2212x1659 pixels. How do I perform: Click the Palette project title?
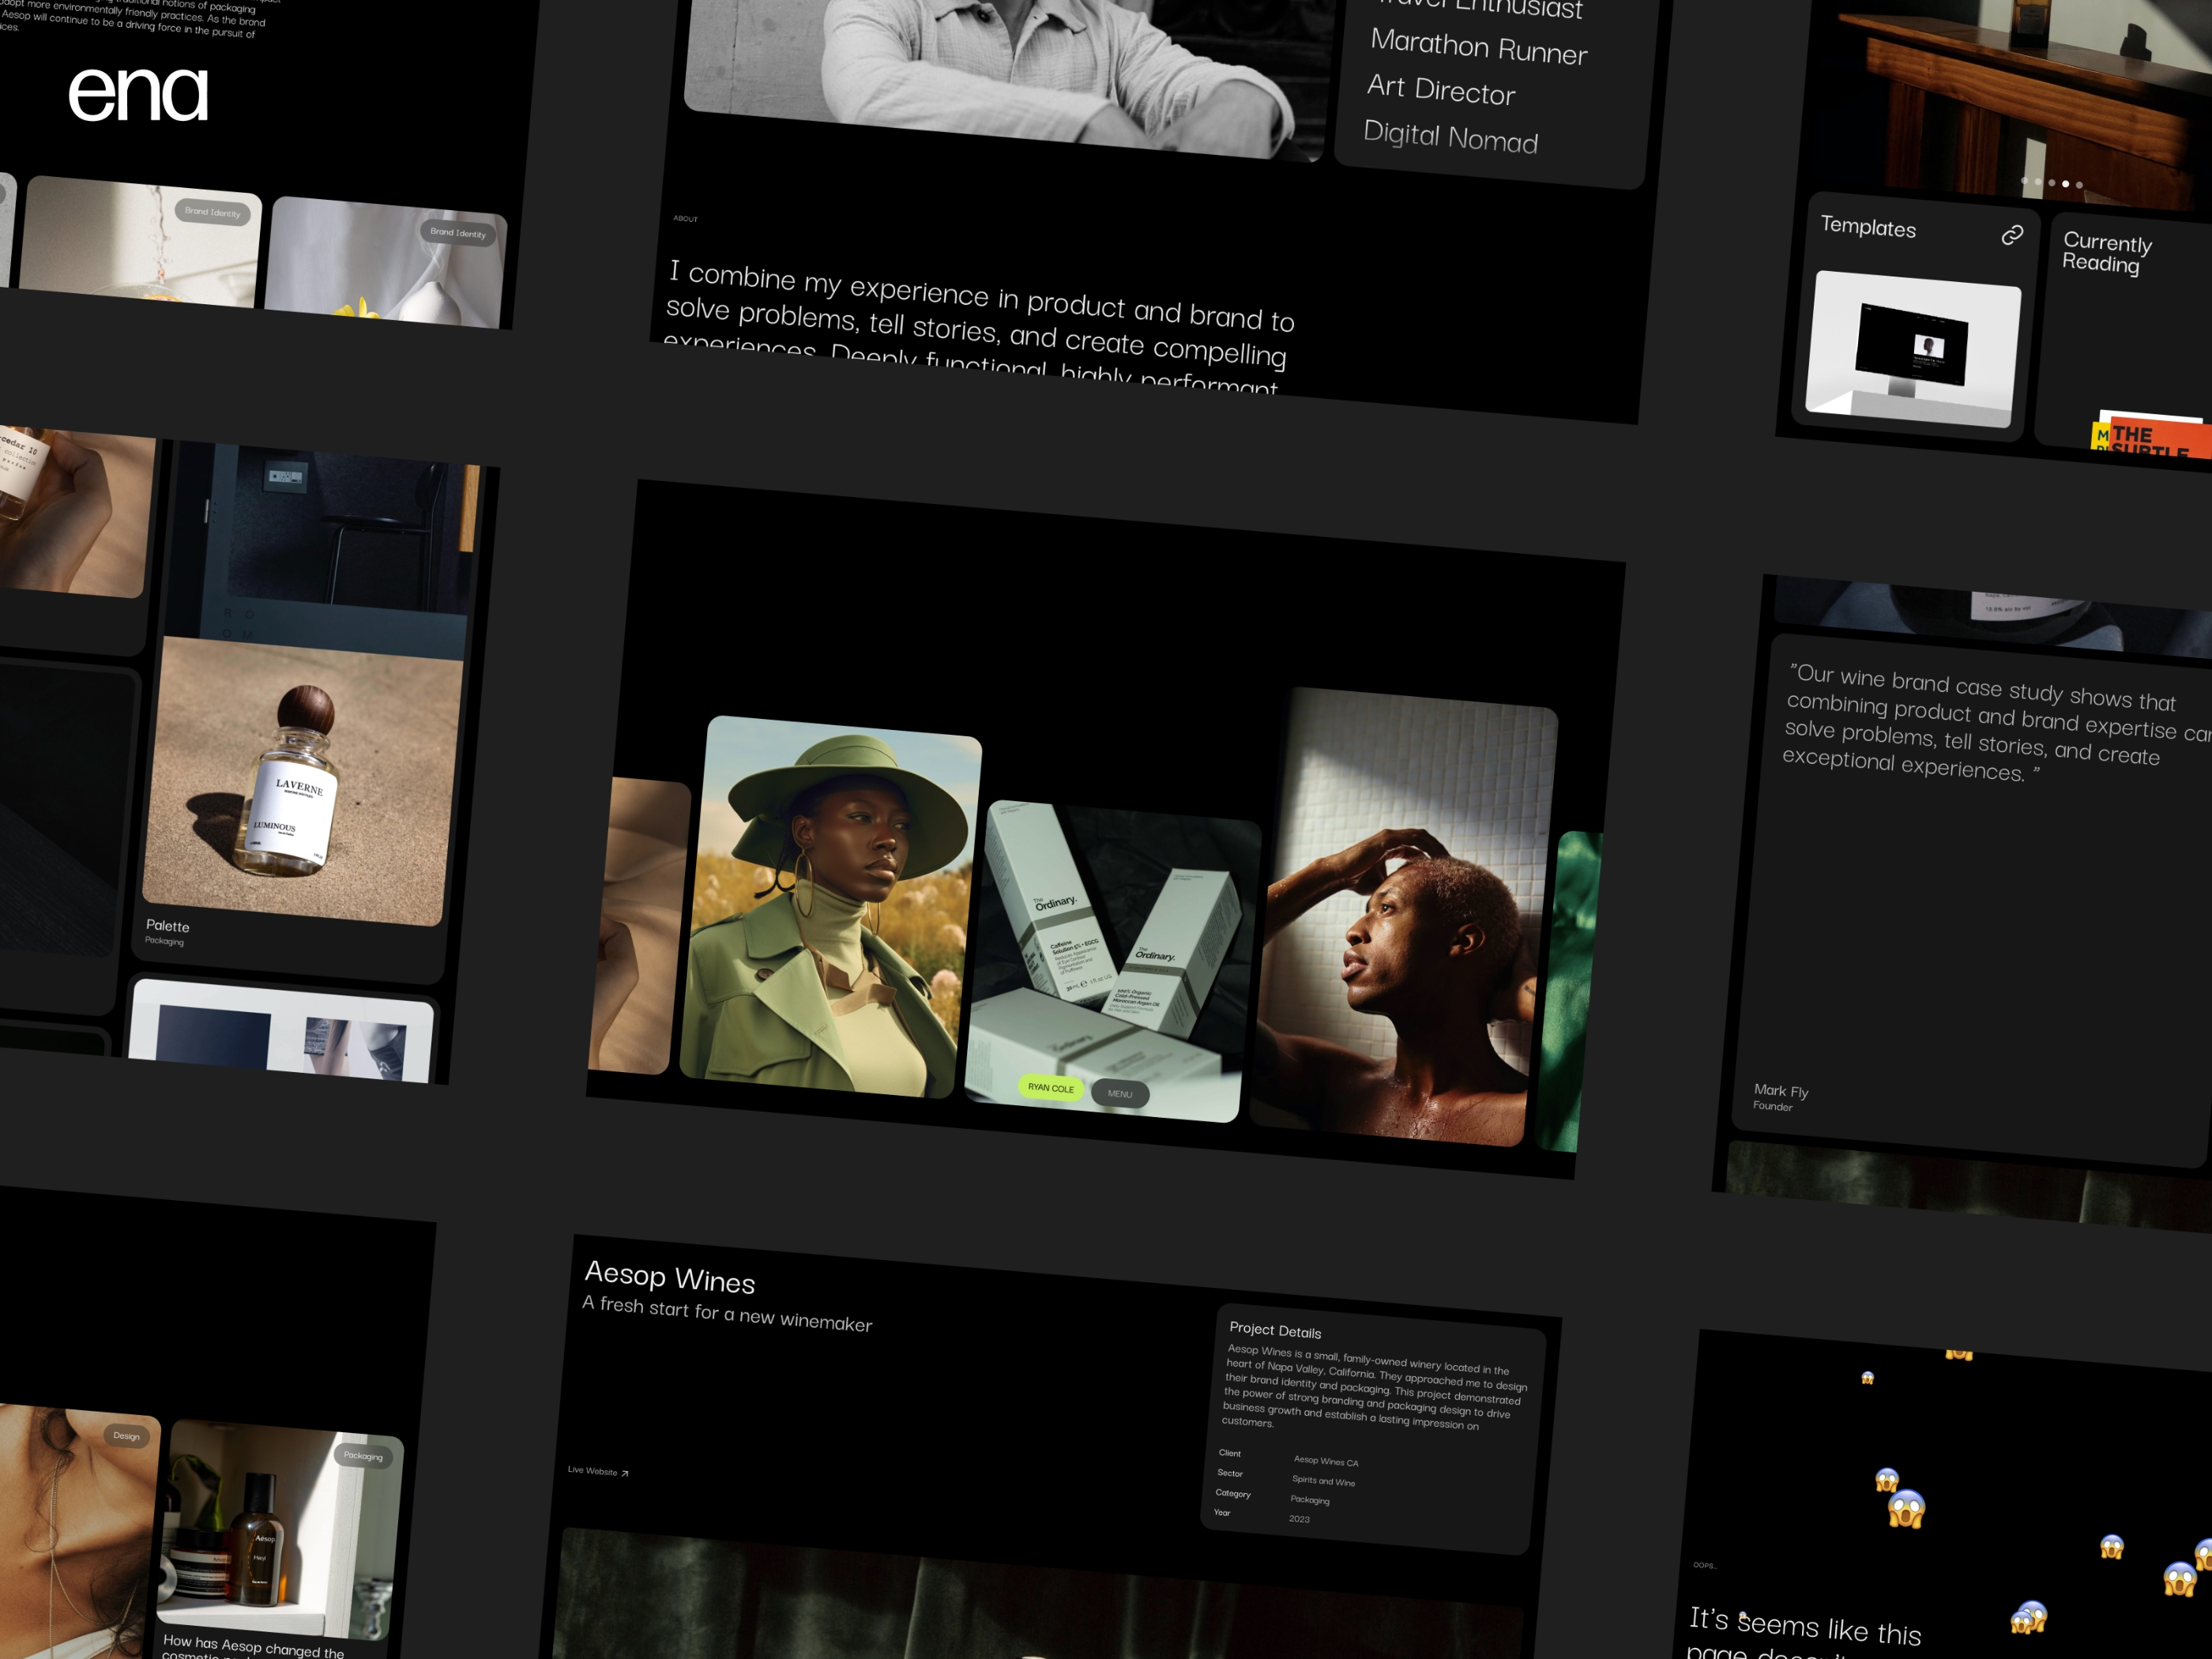(x=167, y=926)
